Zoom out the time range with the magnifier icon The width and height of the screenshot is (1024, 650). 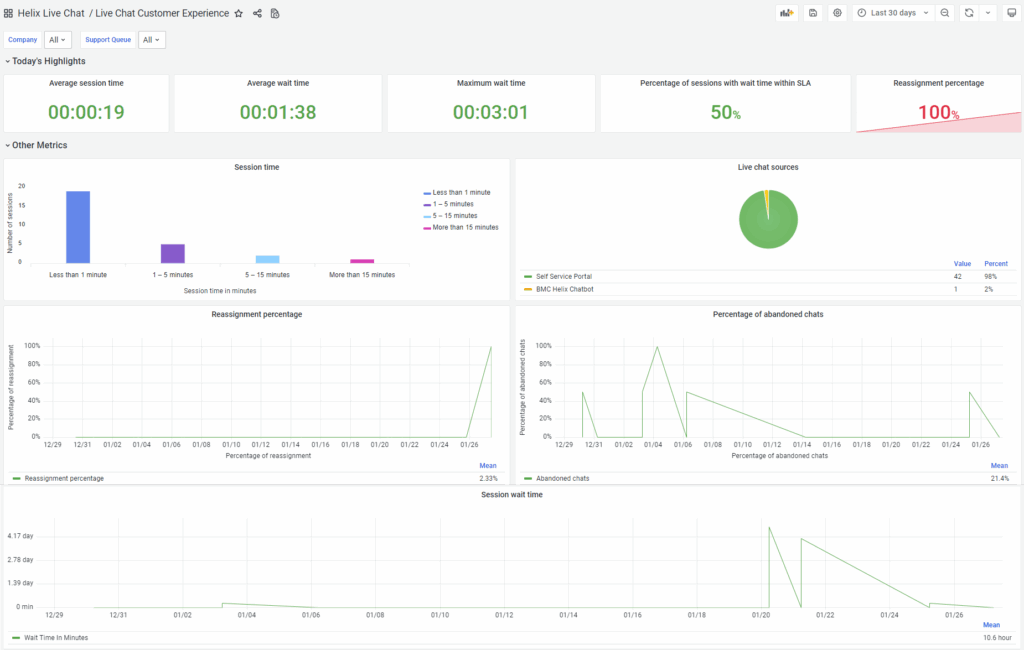(x=945, y=13)
